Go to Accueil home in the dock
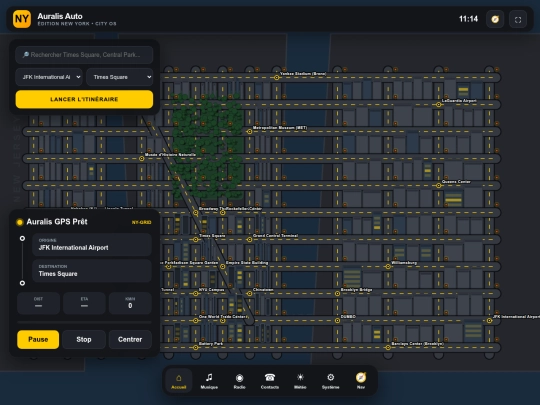Image resolution: width=540 pixels, height=405 pixels. point(179,381)
